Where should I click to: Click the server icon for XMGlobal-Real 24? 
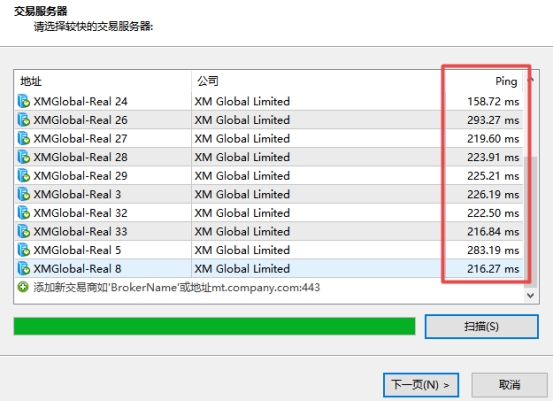24,101
